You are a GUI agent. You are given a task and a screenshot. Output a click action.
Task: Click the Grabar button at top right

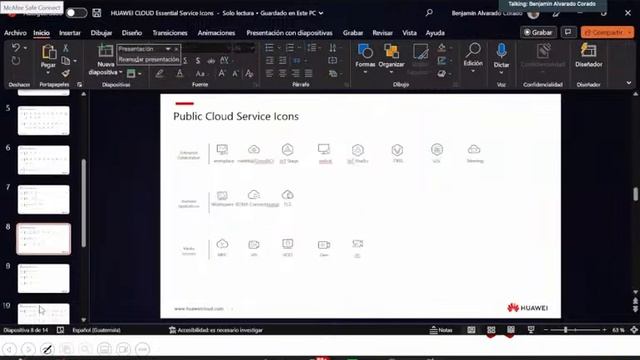click(x=538, y=32)
